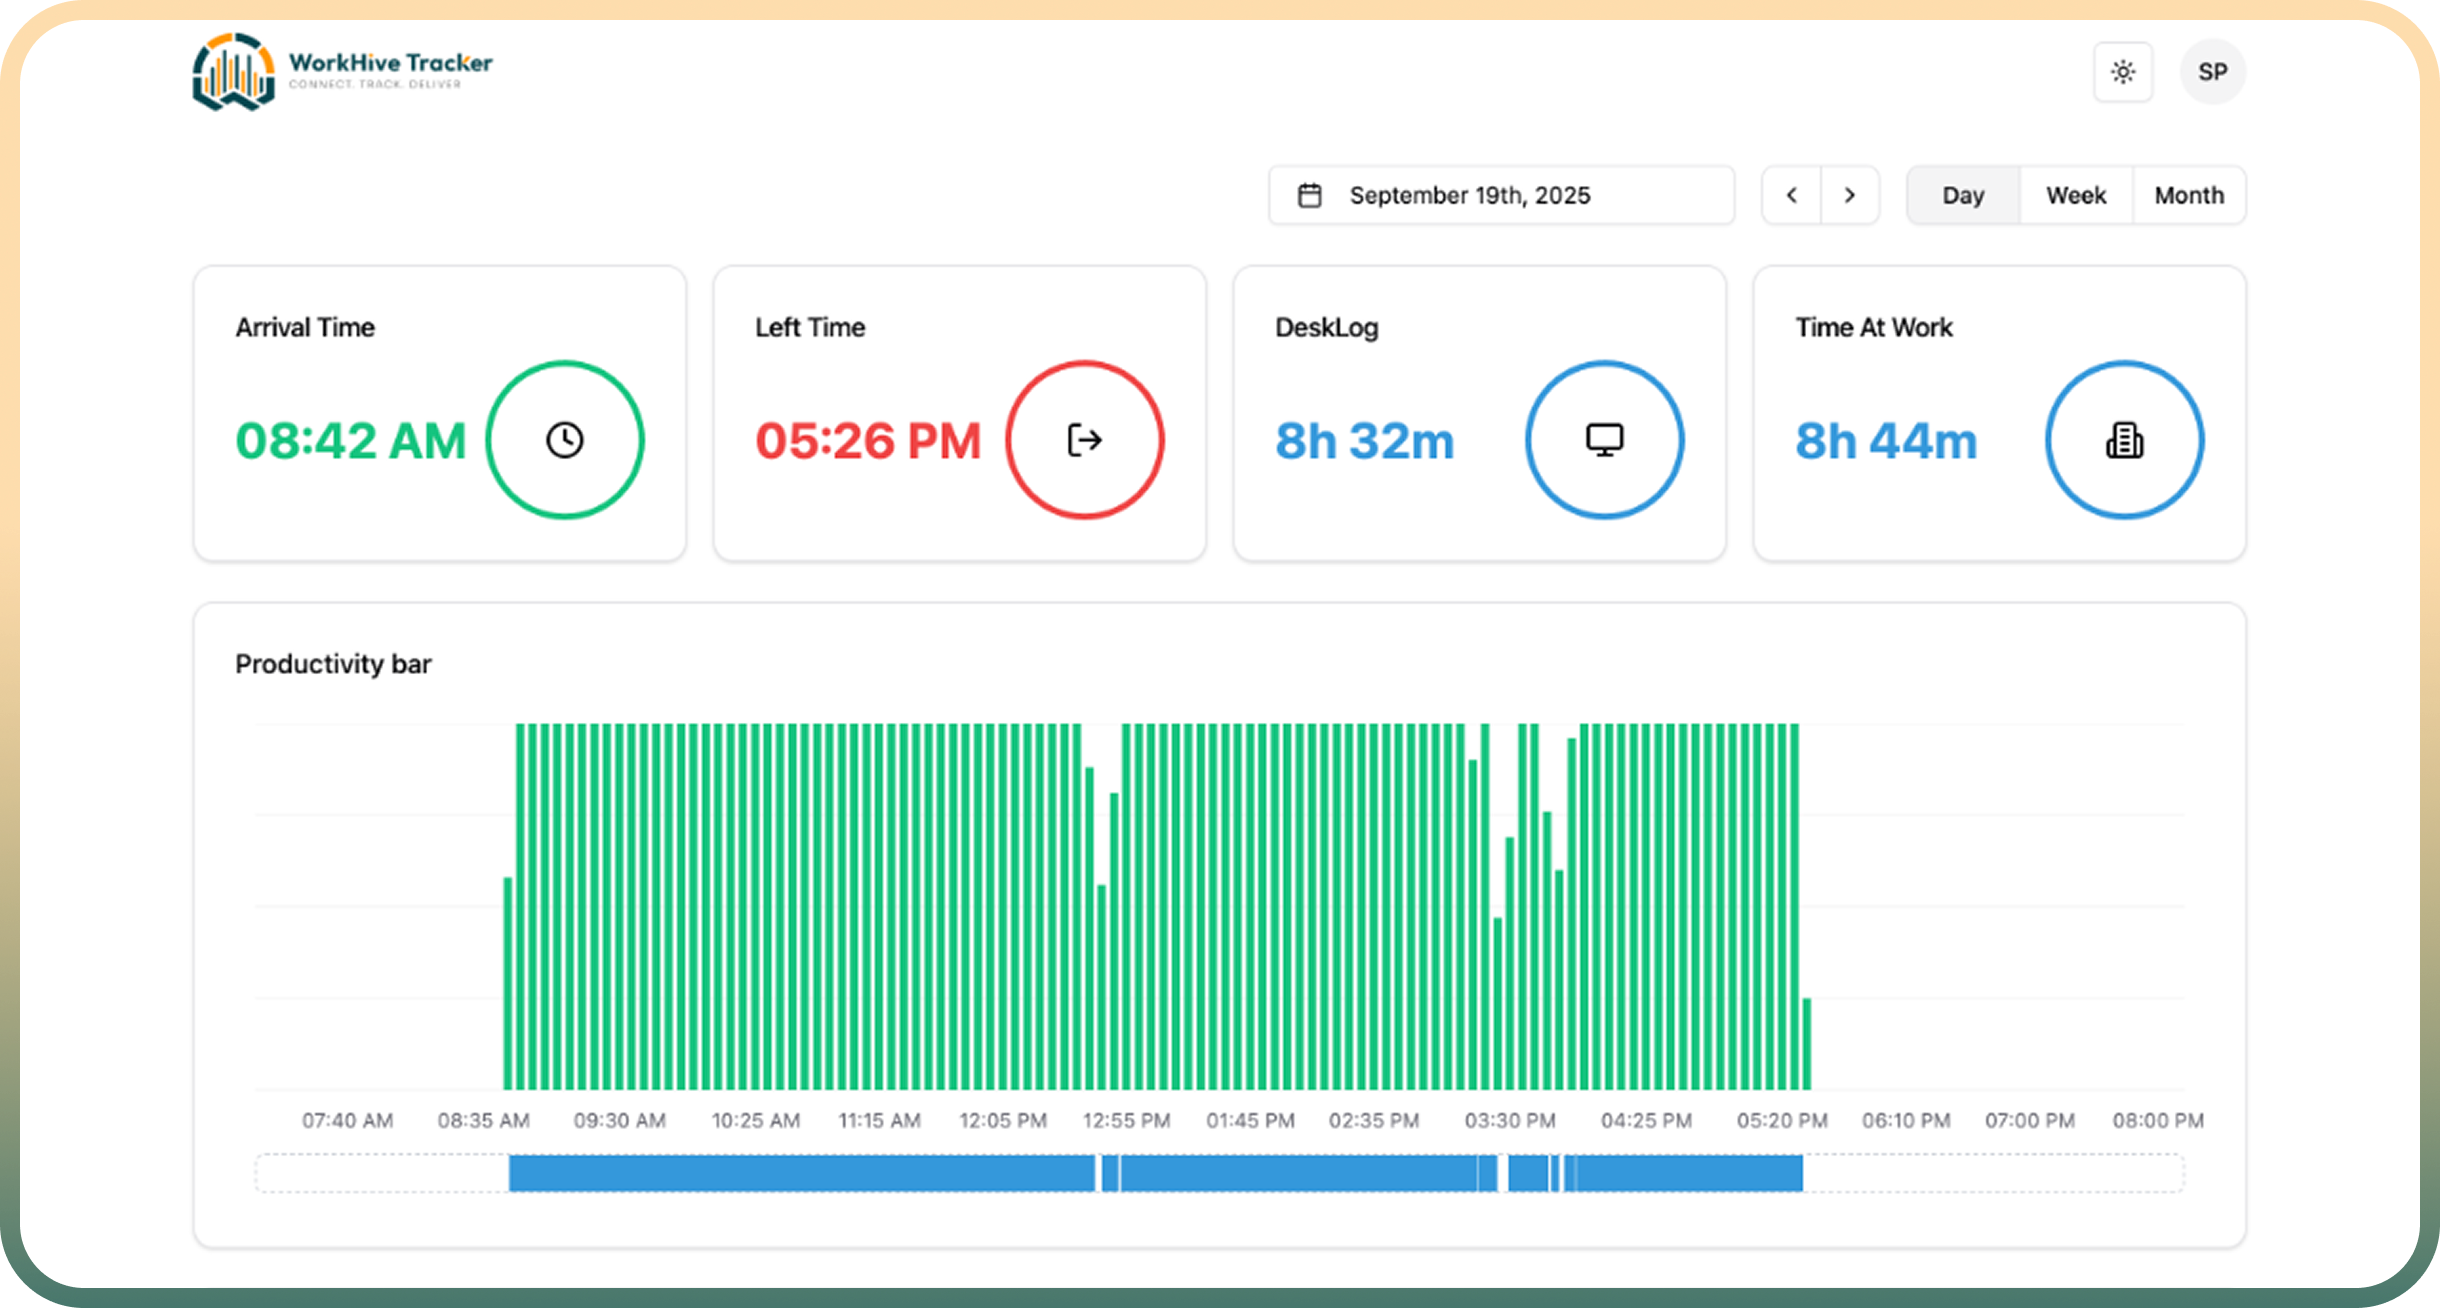Click the 12:55 PM axis label
Image resolution: width=2440 pixels, height=1308 pixels.
[x=1126, y=1121]
